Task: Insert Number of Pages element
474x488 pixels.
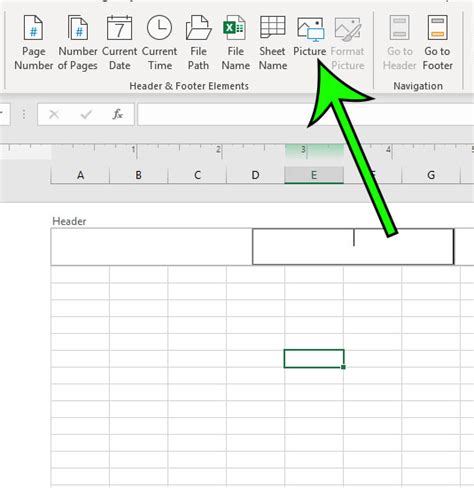Action: [78, 43]
